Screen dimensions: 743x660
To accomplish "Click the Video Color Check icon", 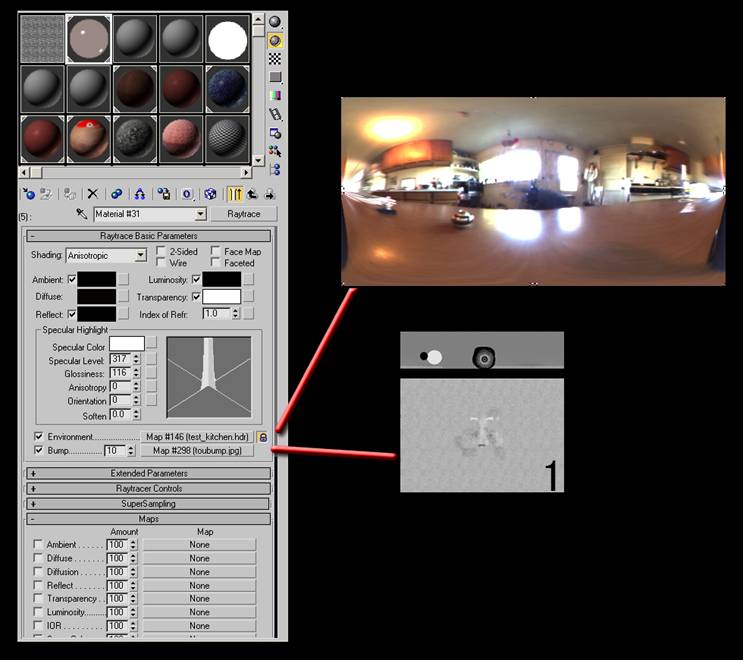I will click(x=275, y=95).
